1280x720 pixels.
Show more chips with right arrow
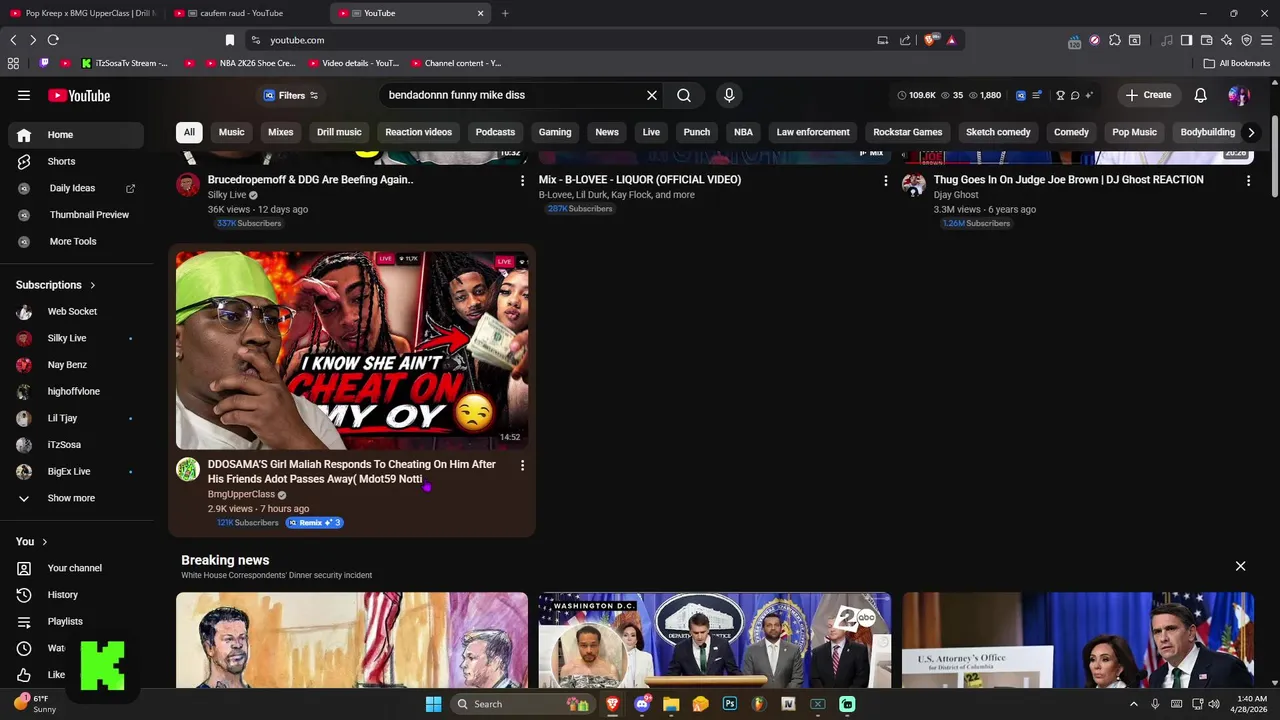point(1251,132)
